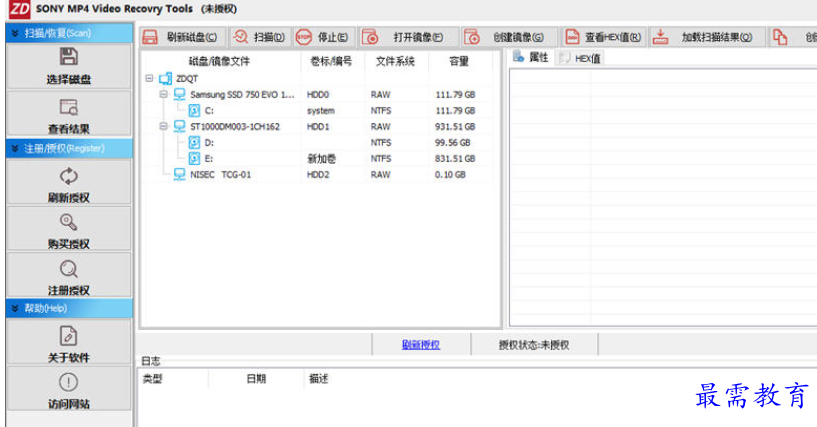Select the HDD0 label cell
This screenshot has height=427, width=817.
pos(318,95)
